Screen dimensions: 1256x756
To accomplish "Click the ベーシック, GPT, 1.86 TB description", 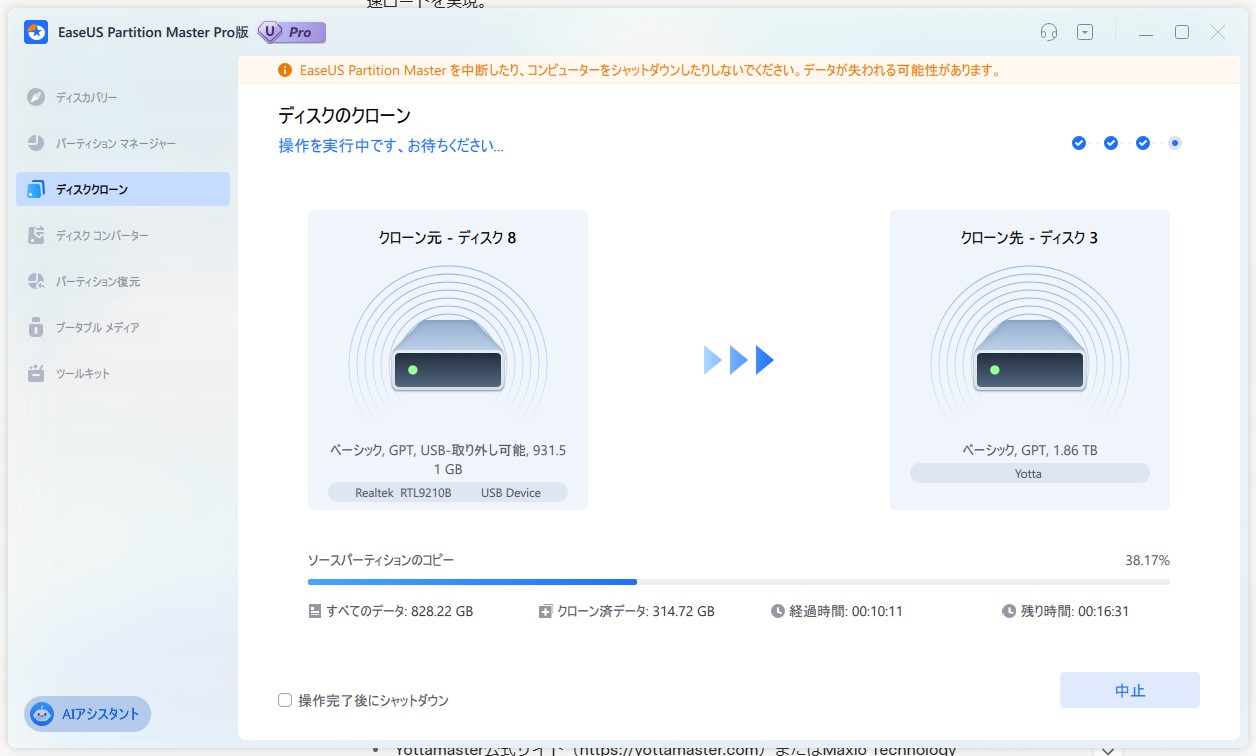I will (1030, 451).
